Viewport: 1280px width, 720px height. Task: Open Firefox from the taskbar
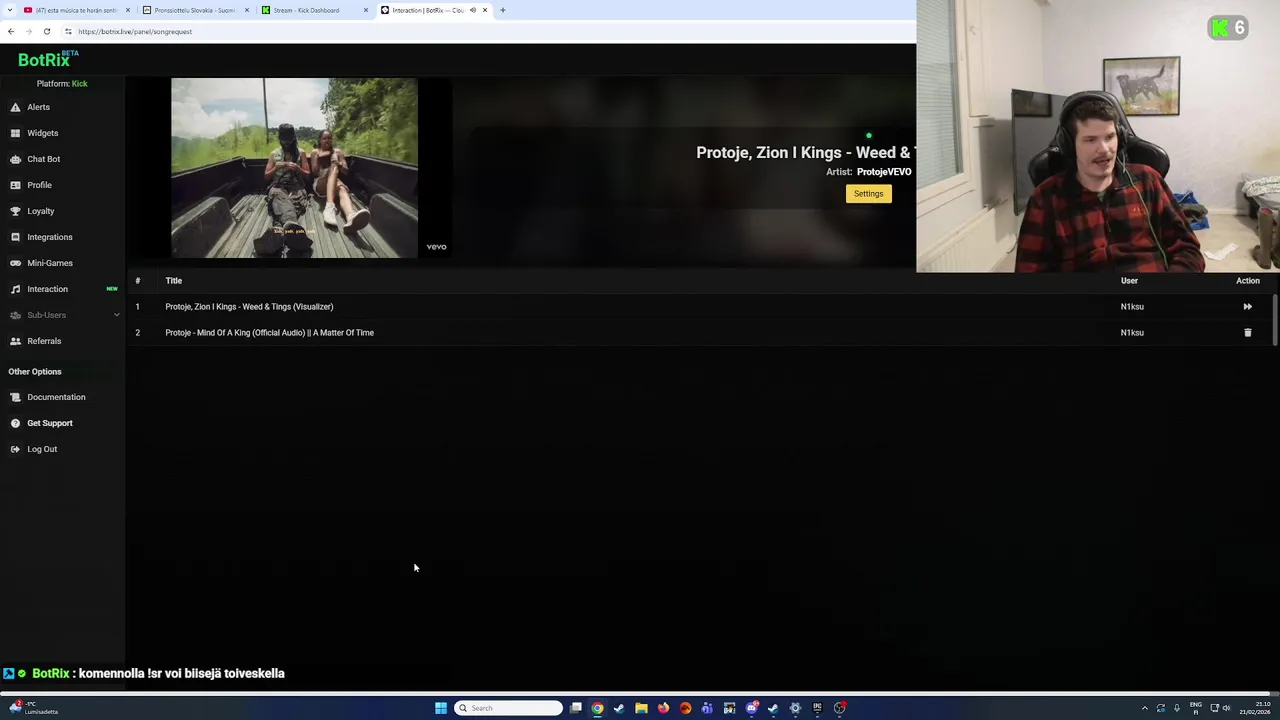pos(663,708)
